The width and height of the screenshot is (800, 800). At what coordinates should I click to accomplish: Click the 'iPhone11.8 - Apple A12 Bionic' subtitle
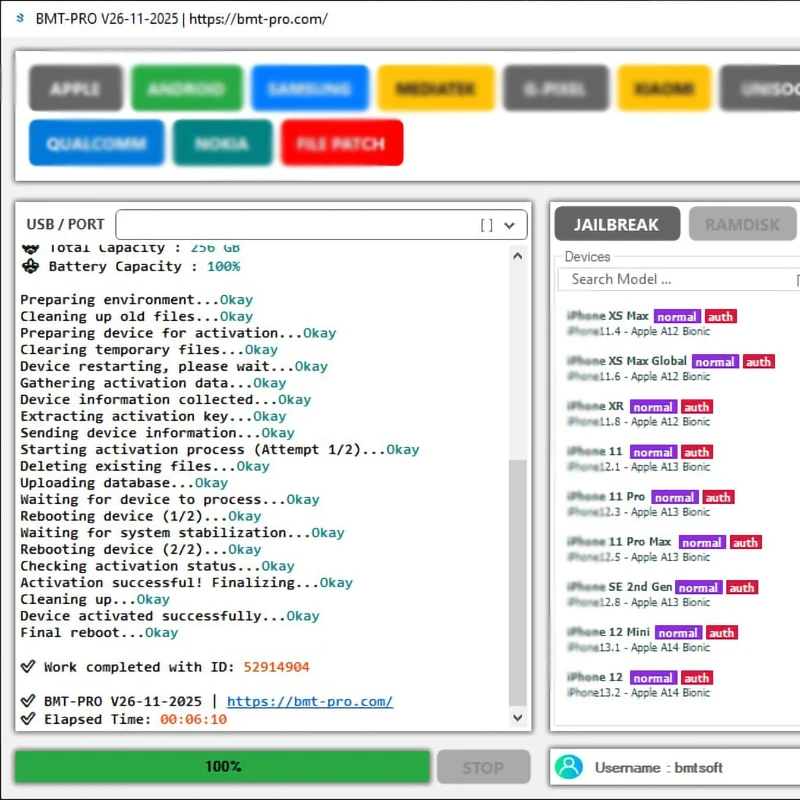click(638, 421)
